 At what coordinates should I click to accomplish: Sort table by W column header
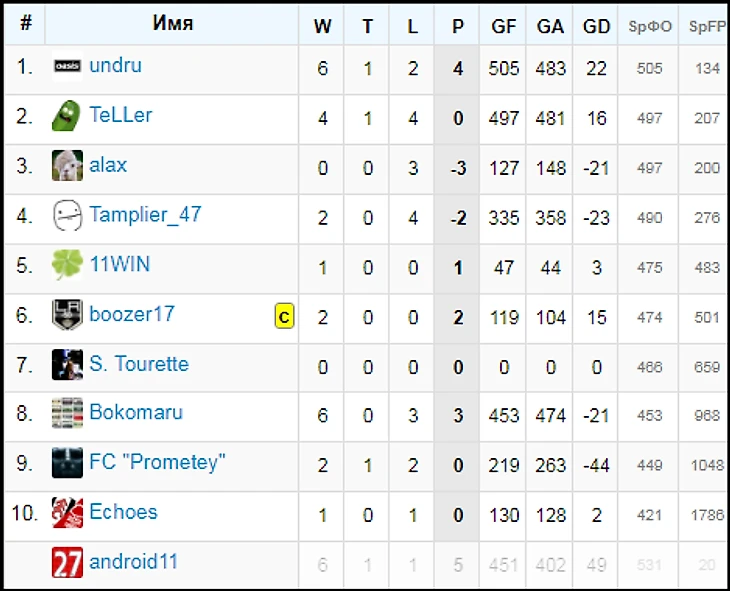322,27
